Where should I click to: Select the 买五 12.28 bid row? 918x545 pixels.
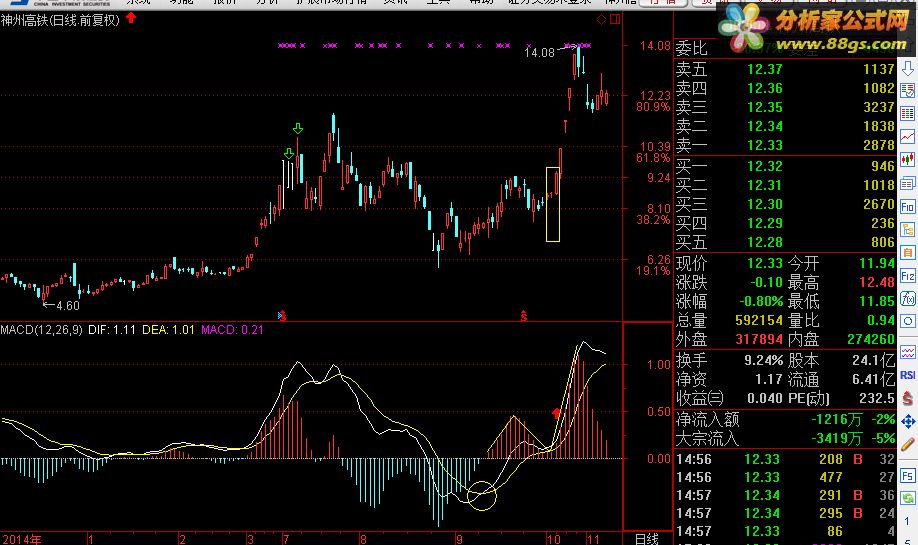(785, 242)
